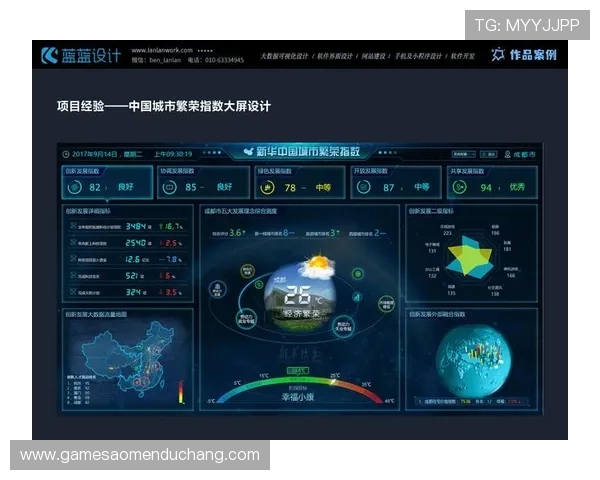Click the central 26℃ city globe image
Screen dimensions: 600x480
pyautogui.click(x=300, y=297)
